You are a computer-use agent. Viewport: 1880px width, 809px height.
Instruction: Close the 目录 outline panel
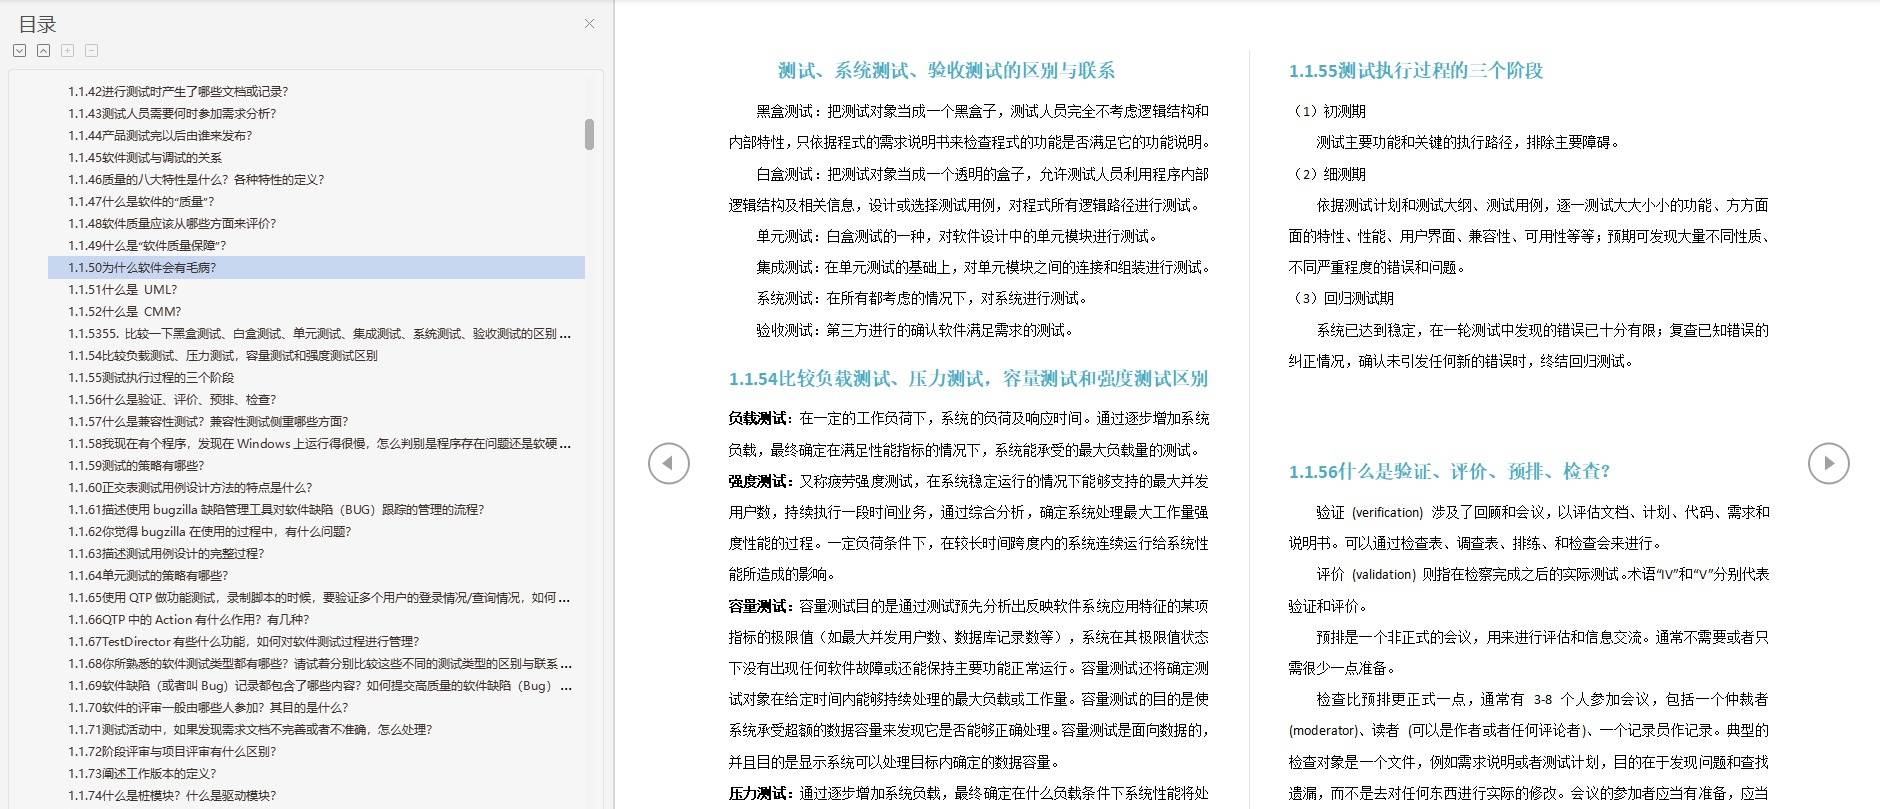tap(590, 24)
